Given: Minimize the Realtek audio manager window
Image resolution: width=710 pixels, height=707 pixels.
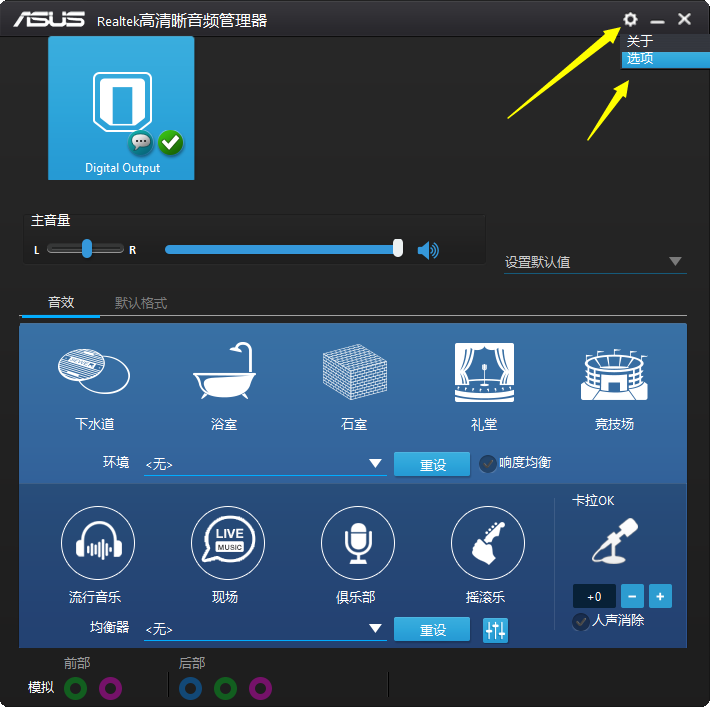Looking at the screenshot, I should click(x=657, y=21).
